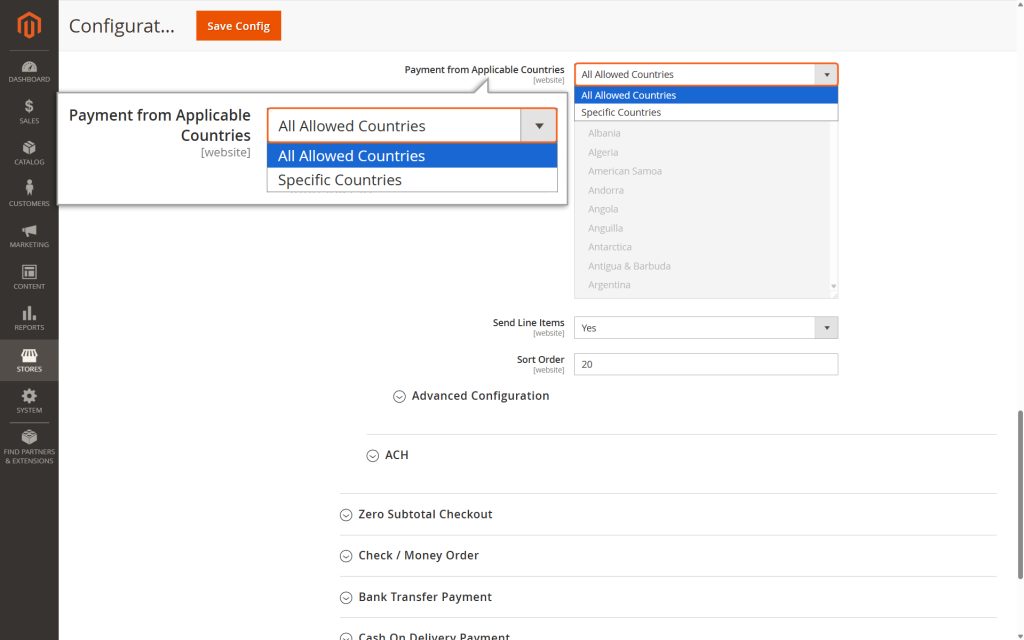Click the Save Config button

(x=238, y=26)
